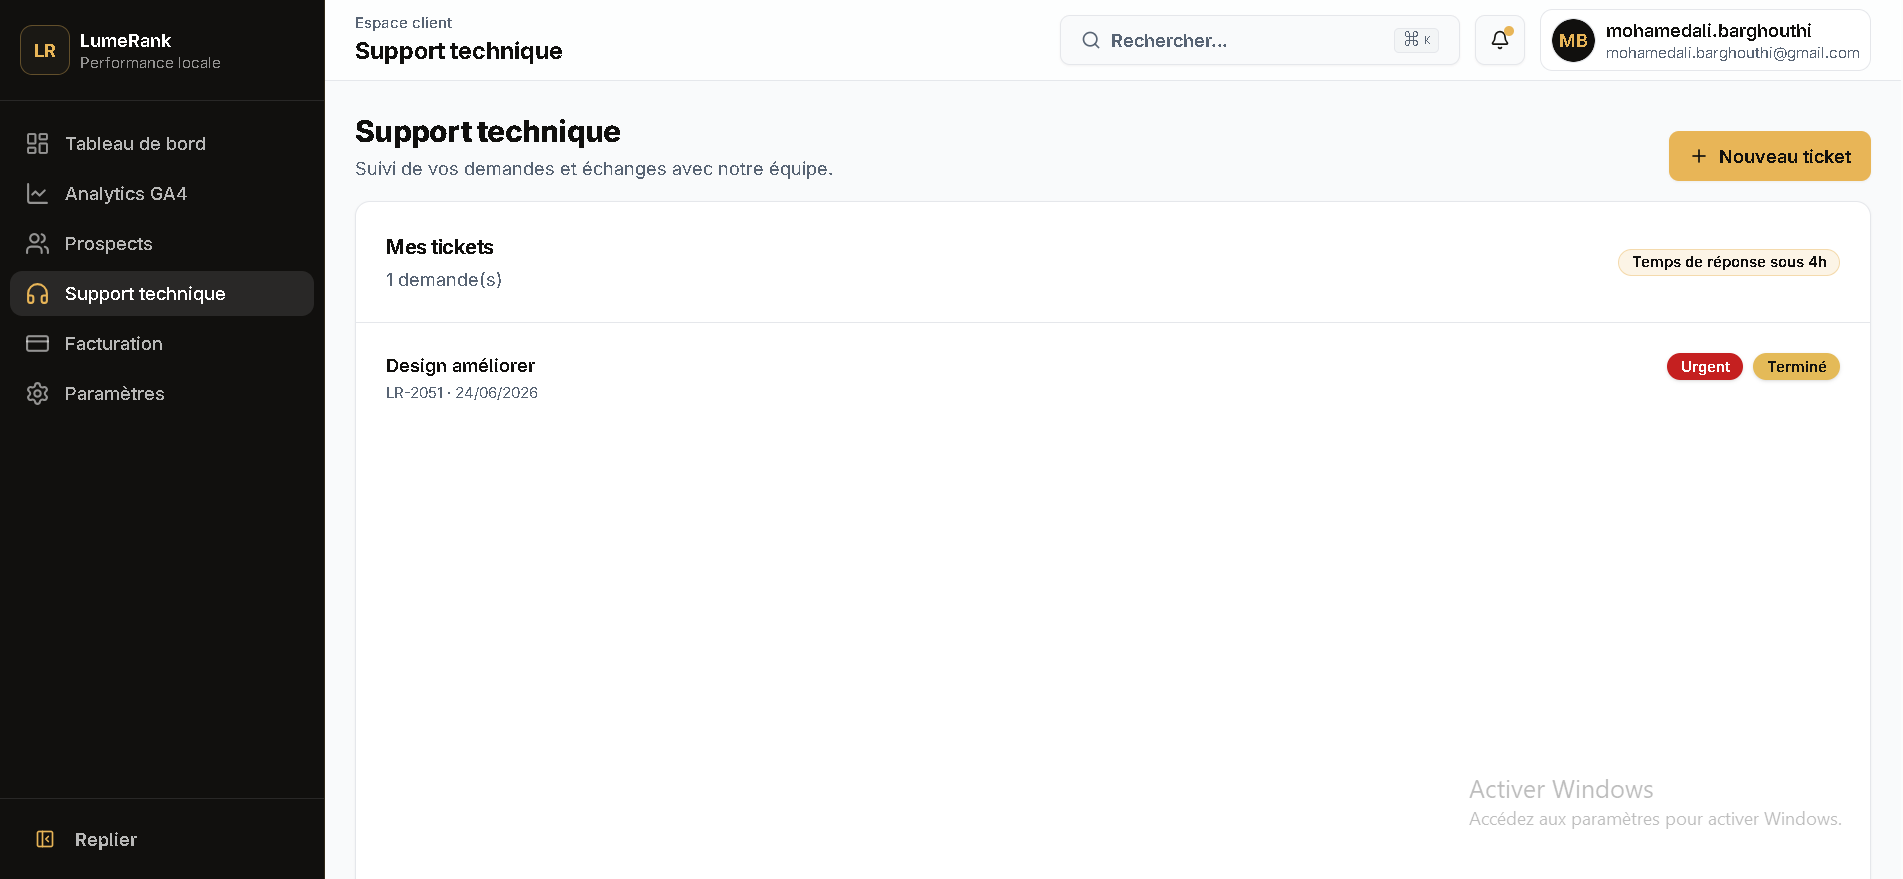Viewport: 1903px width, 879px height.
Task: Click the Urgent priority badge
Action: pos(1704,367)
